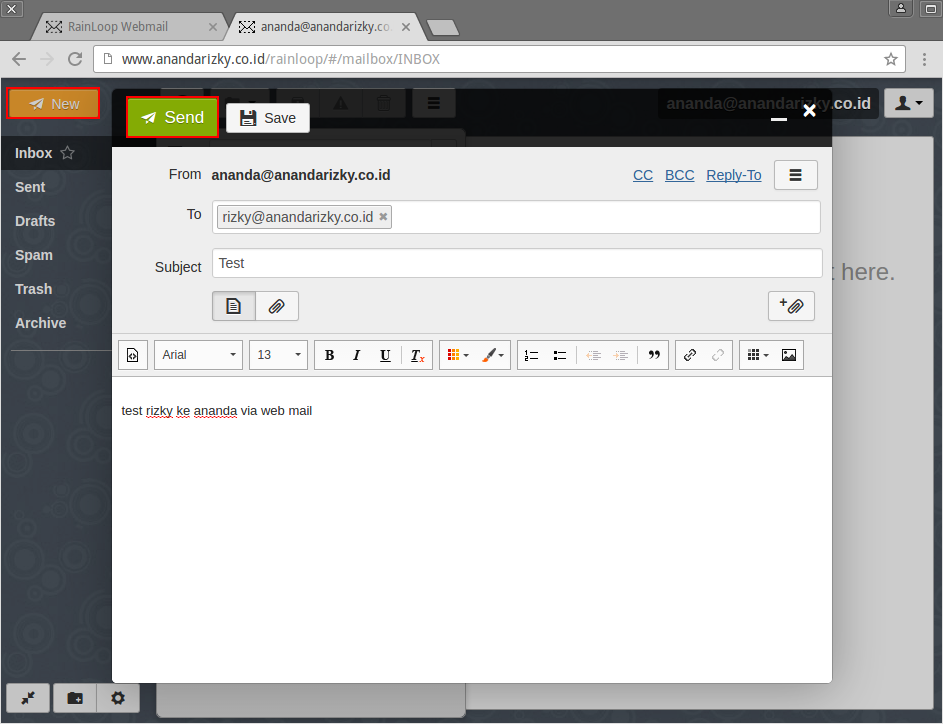Open the Trash folder
Image resolution: width=943 pixels, height=724 pixels.
pos(34,289)
